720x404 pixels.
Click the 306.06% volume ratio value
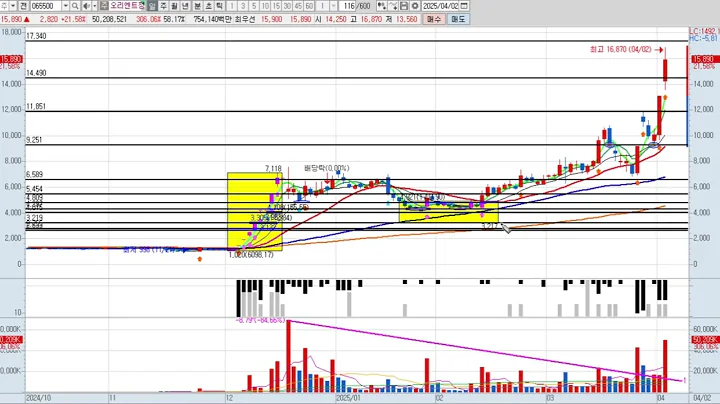click(x=148, y=19)
